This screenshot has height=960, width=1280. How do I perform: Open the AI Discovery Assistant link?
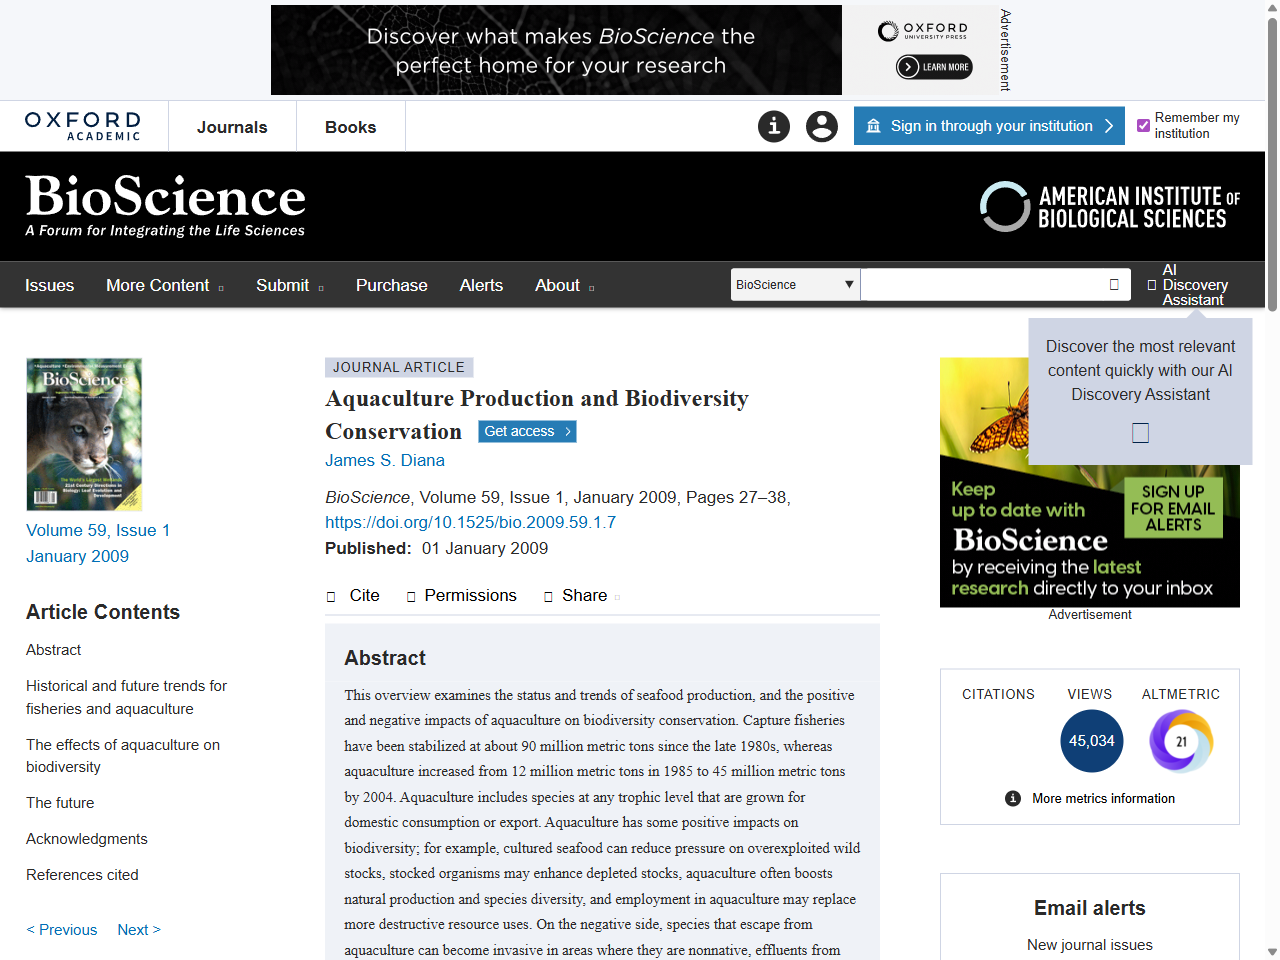tap(1195, 285)
